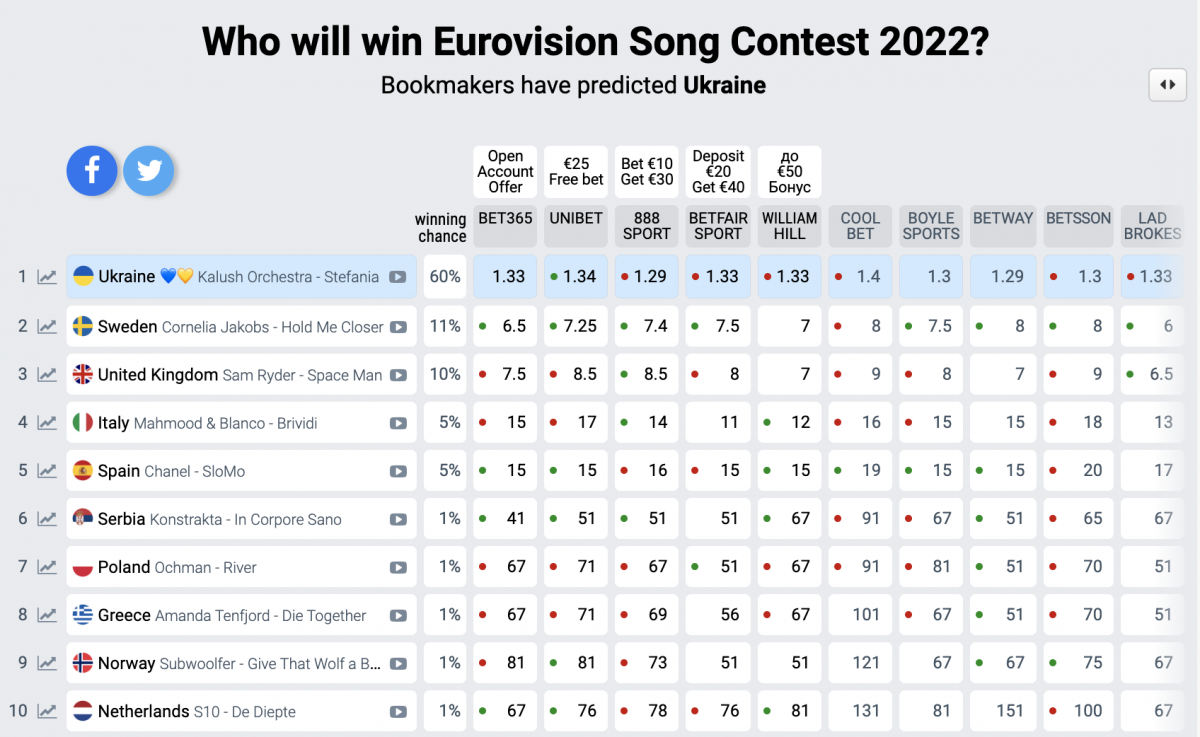The width and height of the screenshot is (1200, 737).
Task: Play Serbia's In Corpore Sano video
Action: click(x=398, y=519)
